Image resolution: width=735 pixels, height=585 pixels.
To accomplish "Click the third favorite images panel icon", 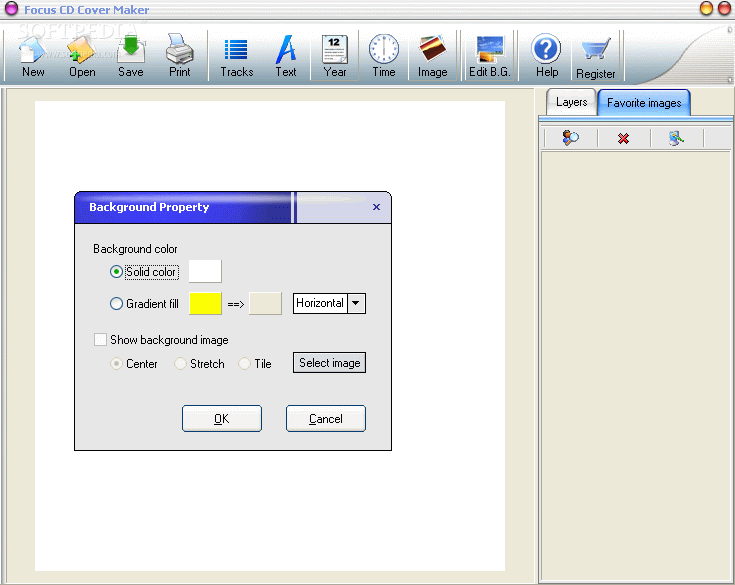I will [676, 138].
